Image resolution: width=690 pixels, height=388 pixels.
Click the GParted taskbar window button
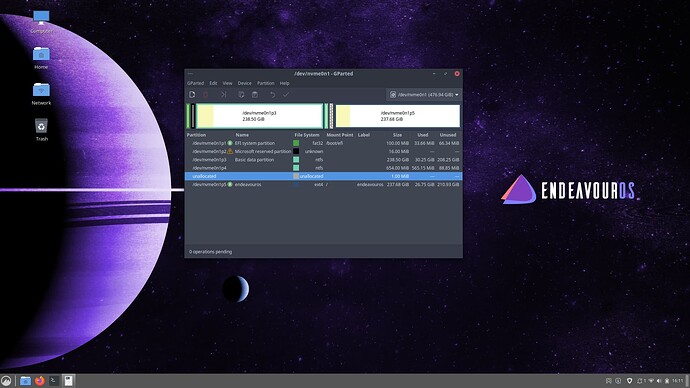click(68, 381)
